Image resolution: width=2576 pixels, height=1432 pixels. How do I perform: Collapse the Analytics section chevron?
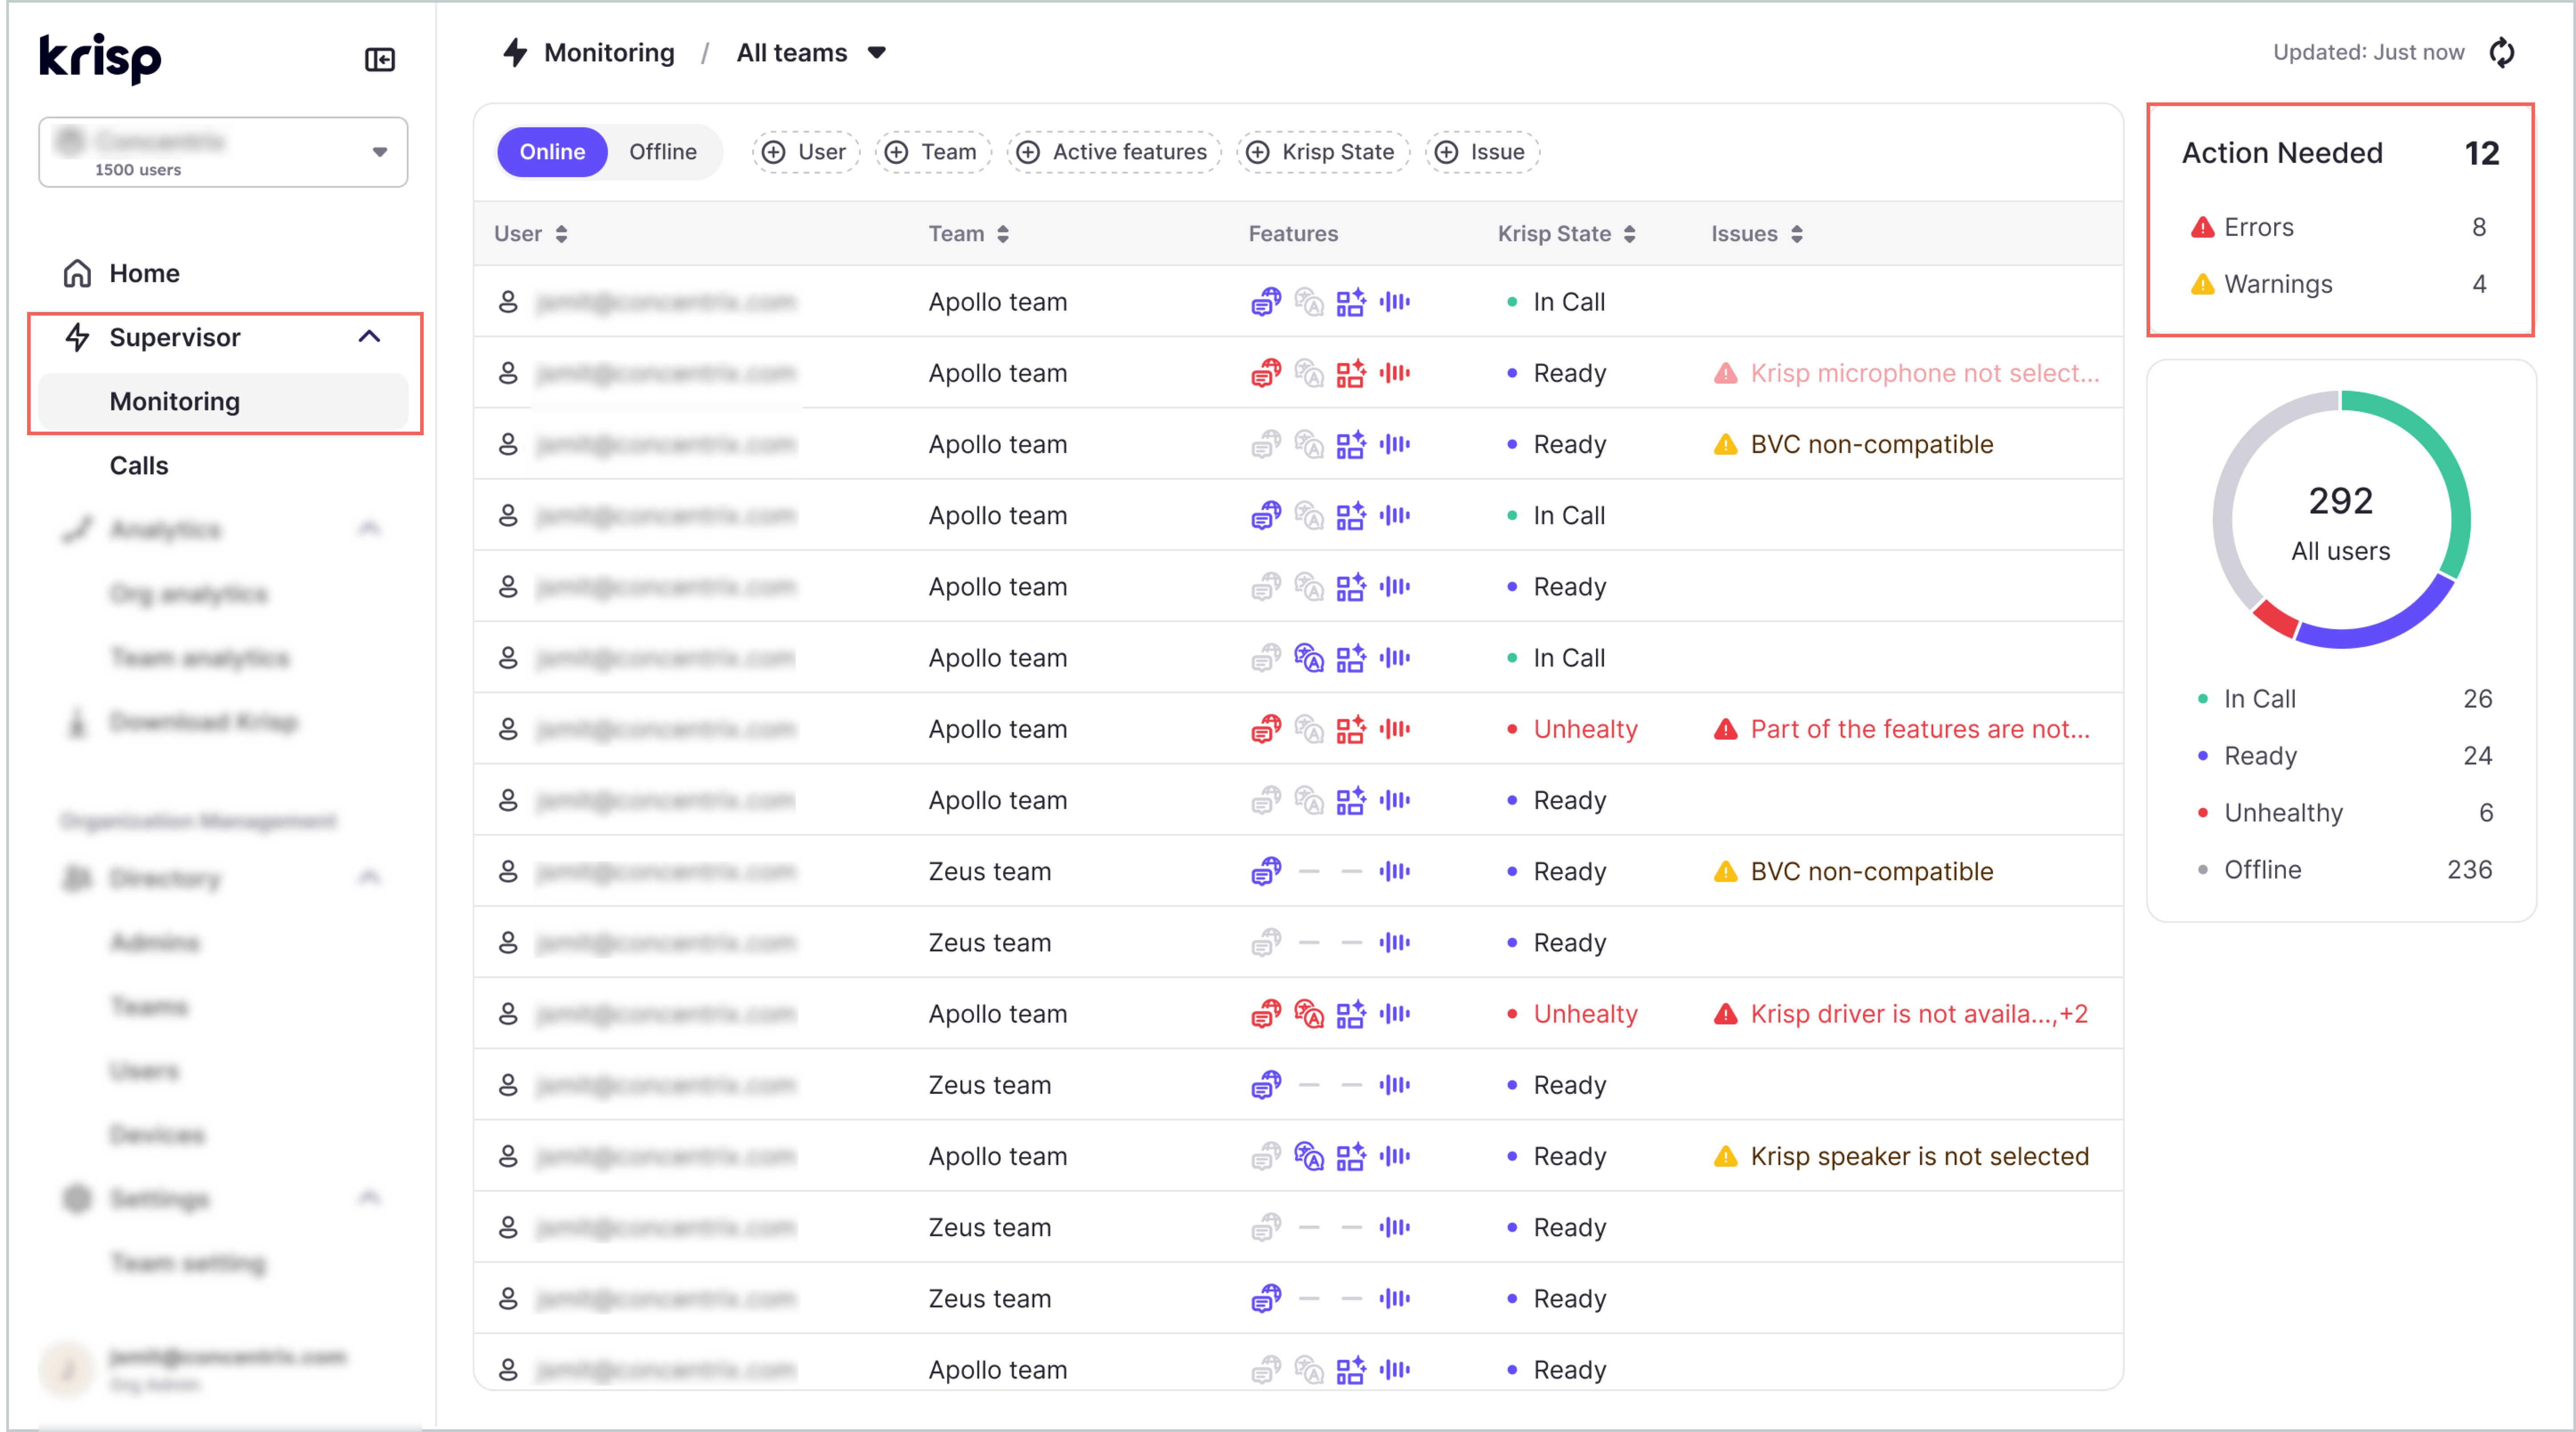click(x=369, y=529)
